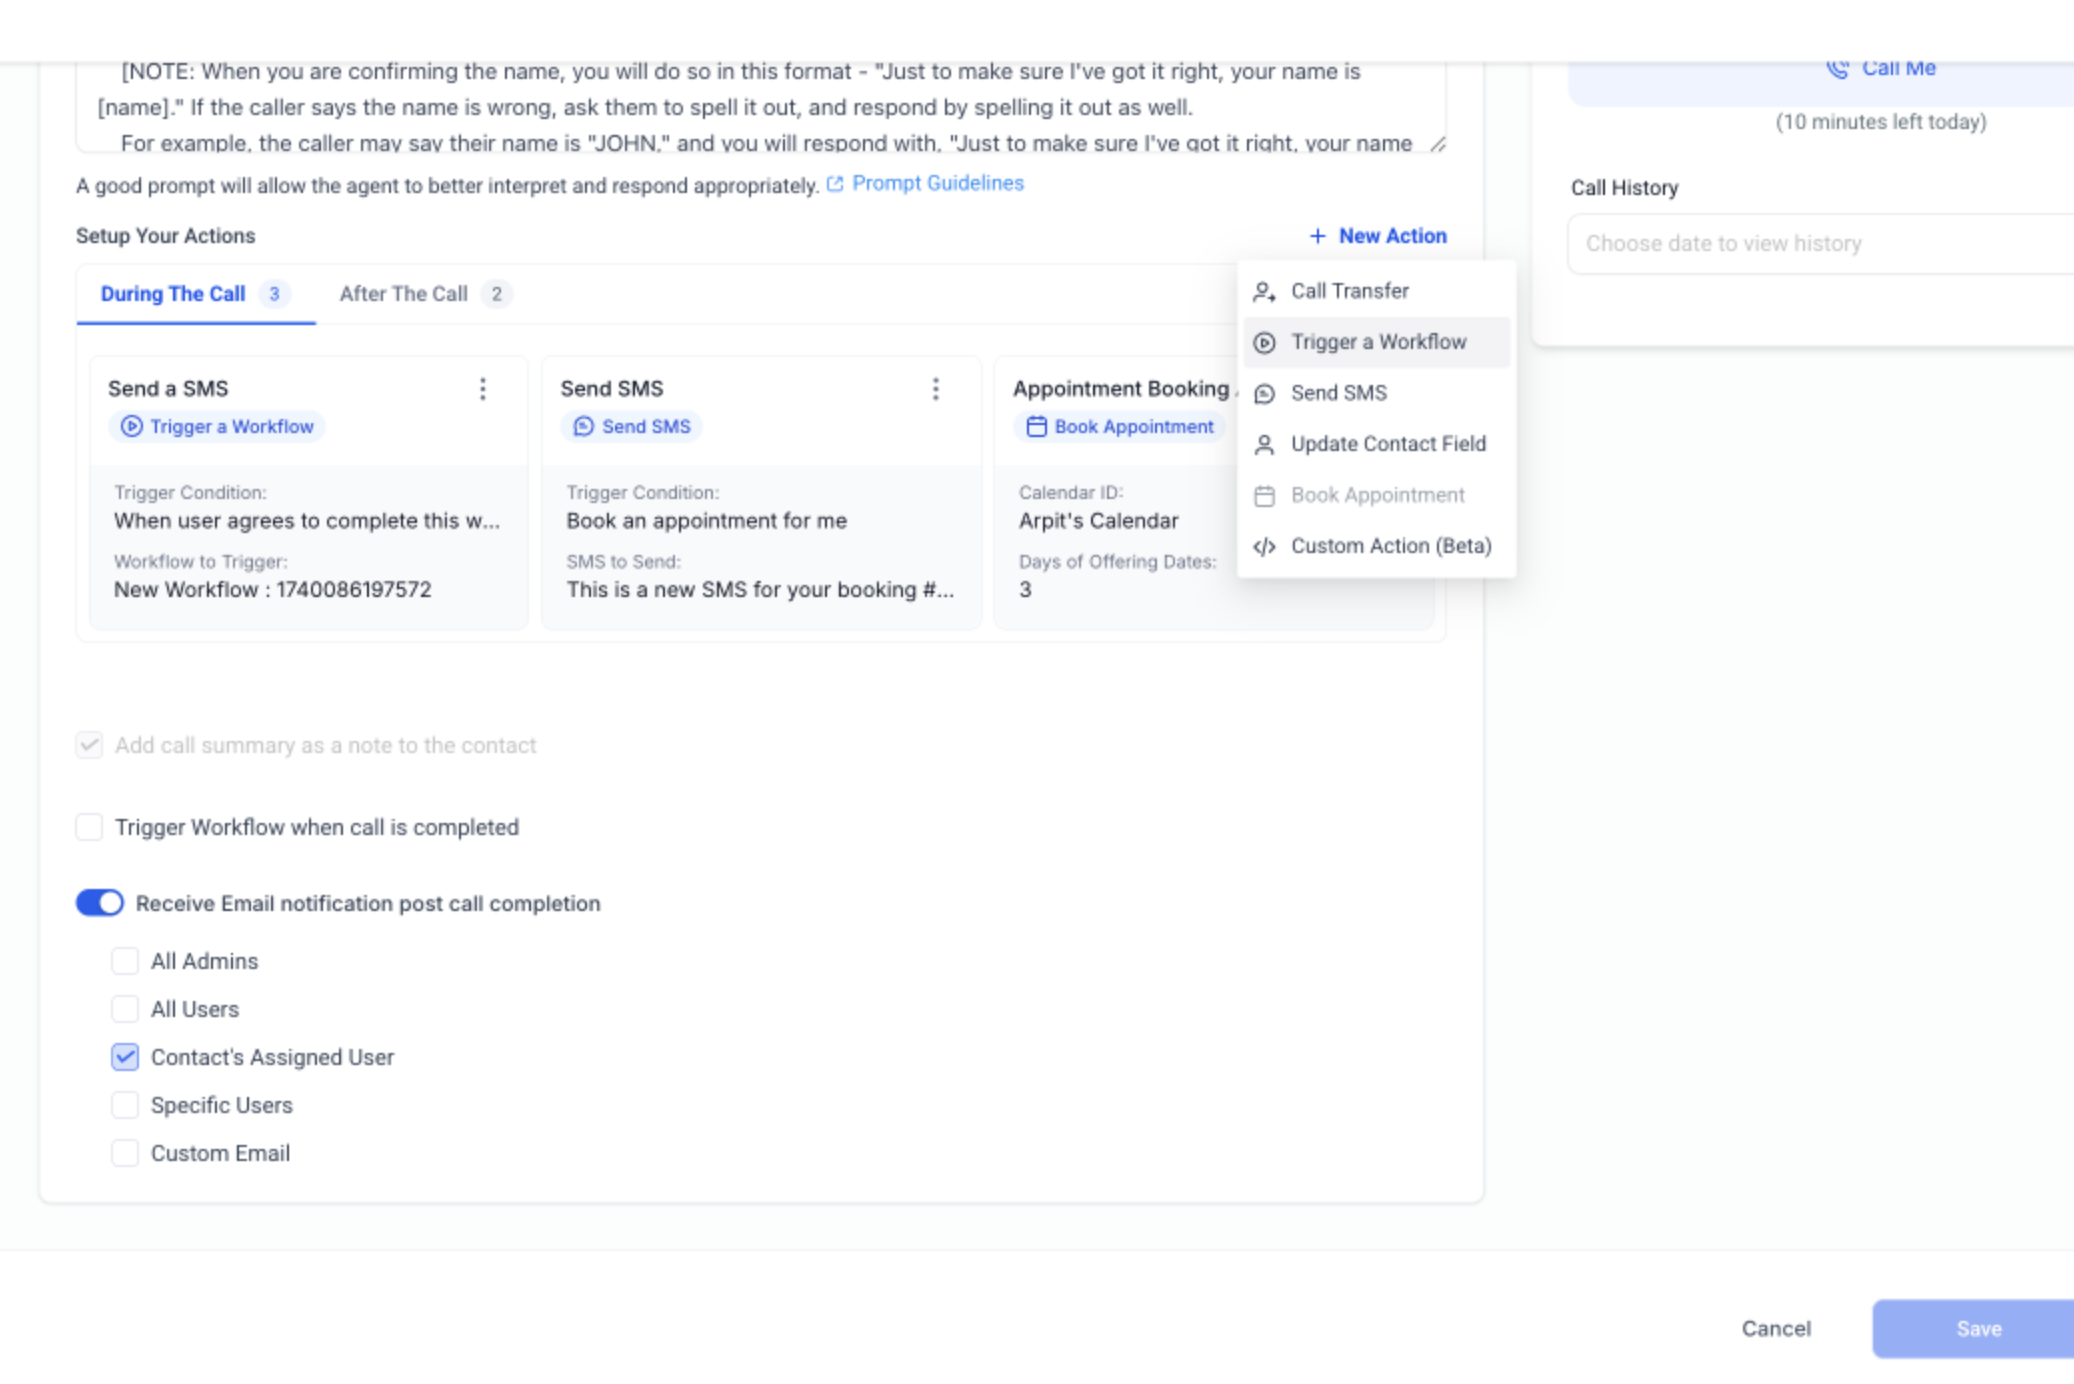2074x1384 pixels.
Task: Check the All Admins checkbox
Action: click(x=125, y=961)
